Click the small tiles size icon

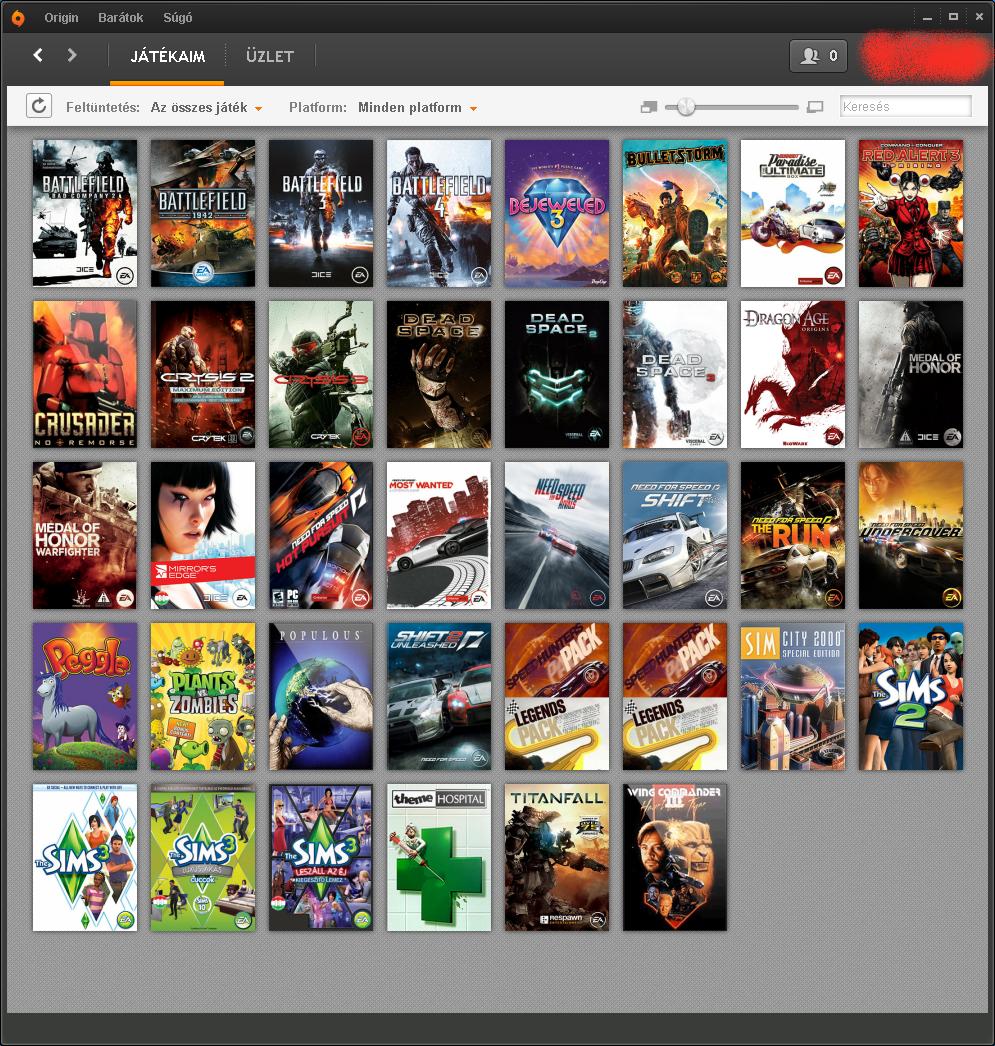[x=649, y=107]
